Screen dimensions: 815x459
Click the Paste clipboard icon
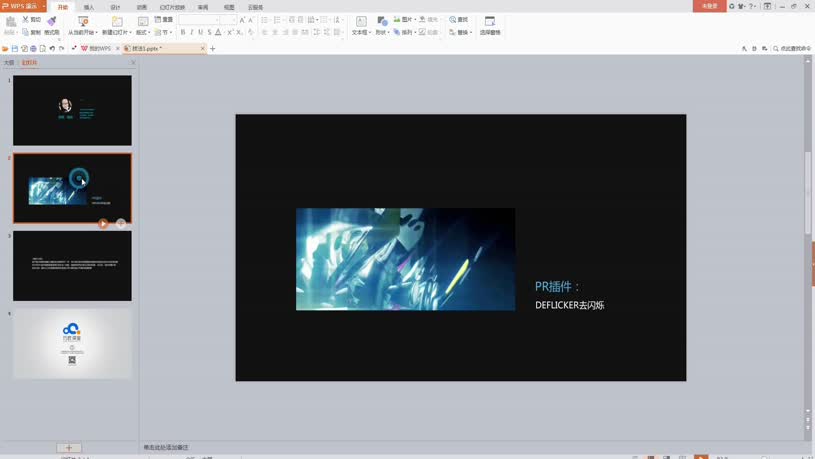pyautogui.click(x=10, y=22)
